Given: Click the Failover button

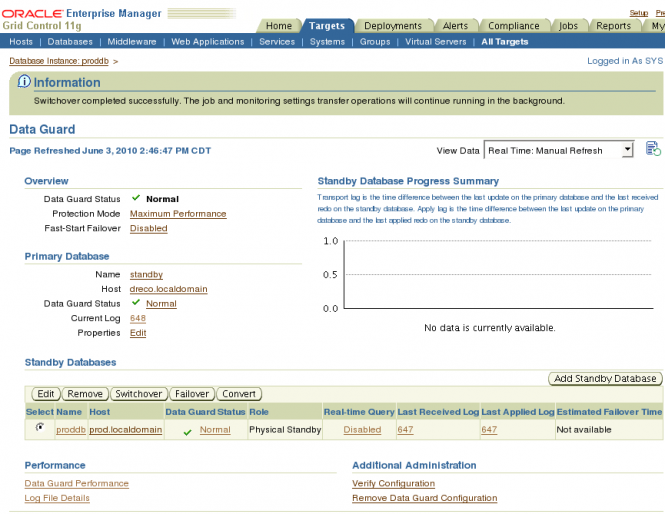Looking at the screenshot, I should pyautogui.click(x=192, y=394).
